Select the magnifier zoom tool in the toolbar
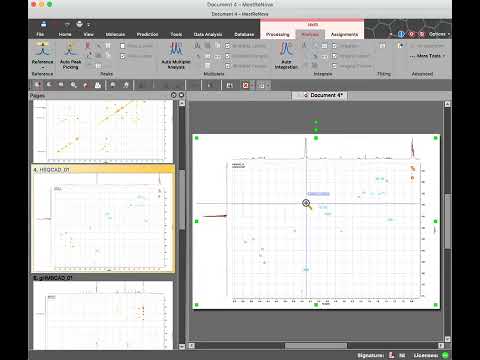The image size is (480, 360). tap(73, 85)
